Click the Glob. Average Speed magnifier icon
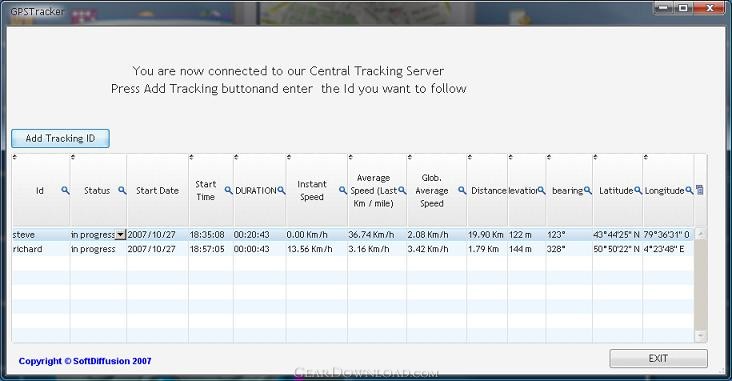Image resolution: width=732 pixels, height=381 pixels. click(x=462, y=190)
